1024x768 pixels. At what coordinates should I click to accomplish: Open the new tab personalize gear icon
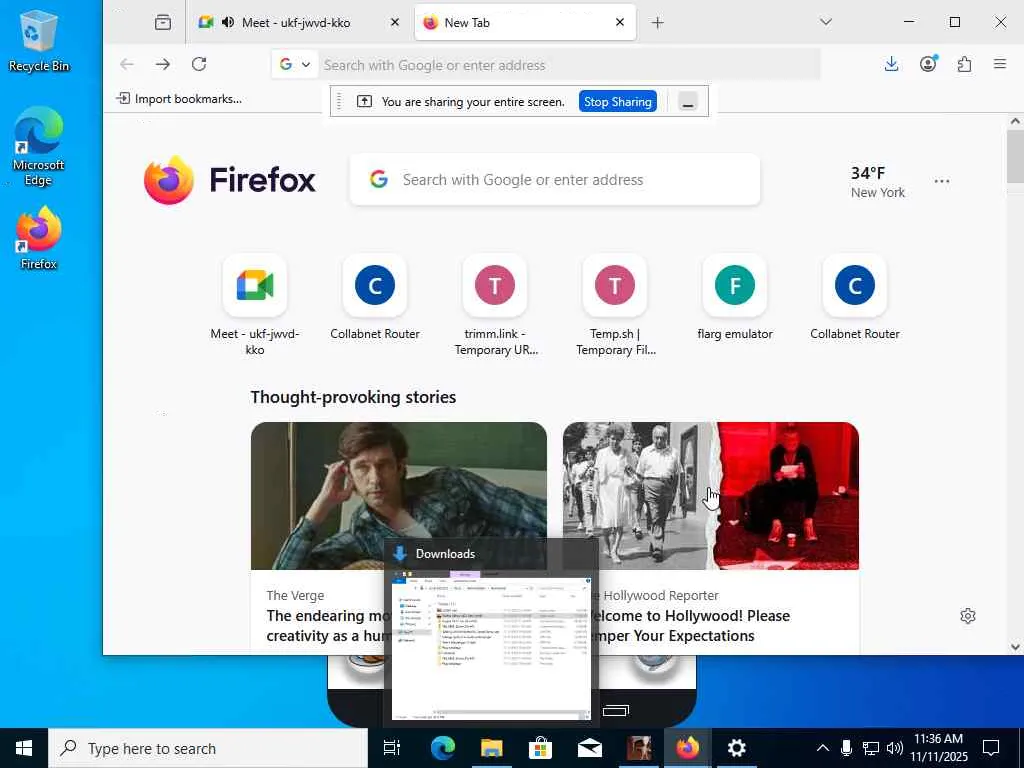(968, 616)
